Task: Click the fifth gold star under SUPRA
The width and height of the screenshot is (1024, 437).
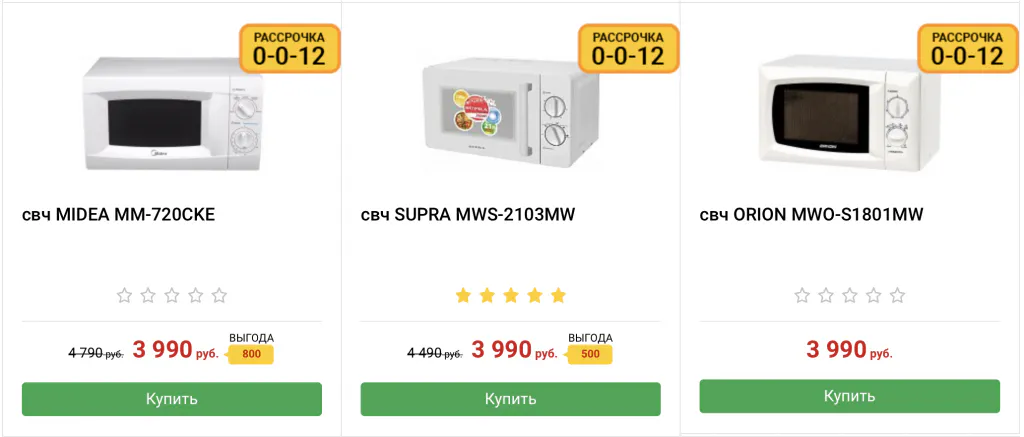Action: [558, 295]
